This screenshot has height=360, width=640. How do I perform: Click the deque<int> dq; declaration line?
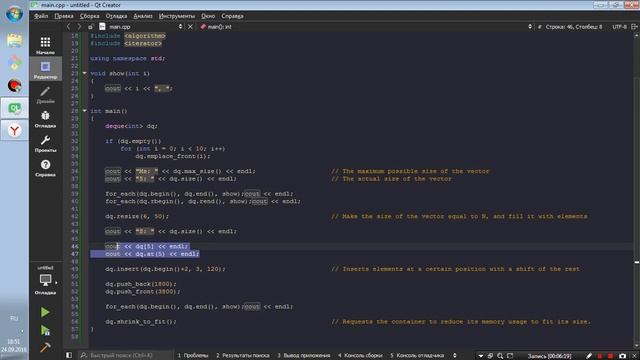click(x=131, y=126)
